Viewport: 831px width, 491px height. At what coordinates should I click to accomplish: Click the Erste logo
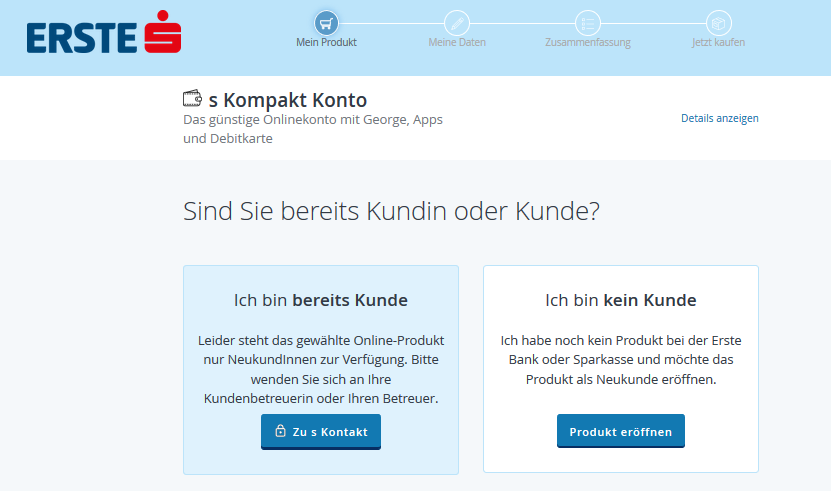[104, 32]
